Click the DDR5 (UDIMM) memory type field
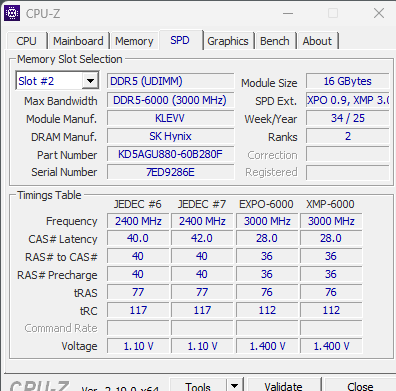 coord(170,81)
